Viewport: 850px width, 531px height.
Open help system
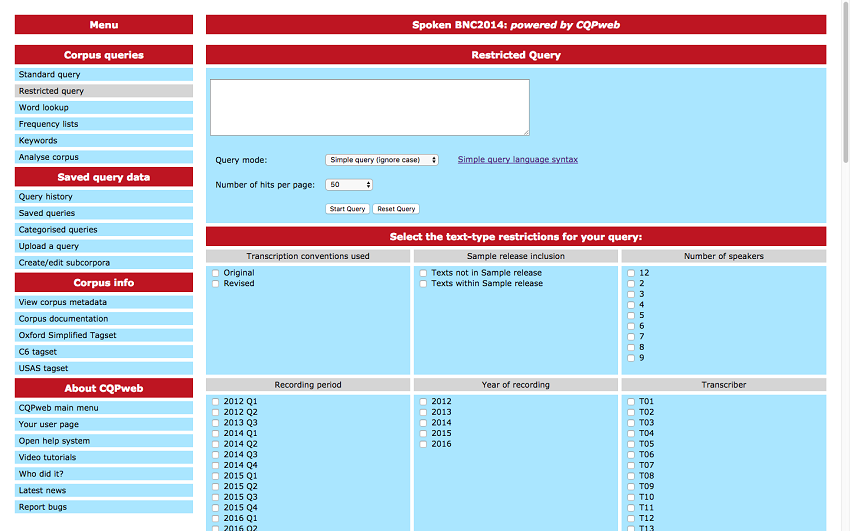(x=104, y=441)
